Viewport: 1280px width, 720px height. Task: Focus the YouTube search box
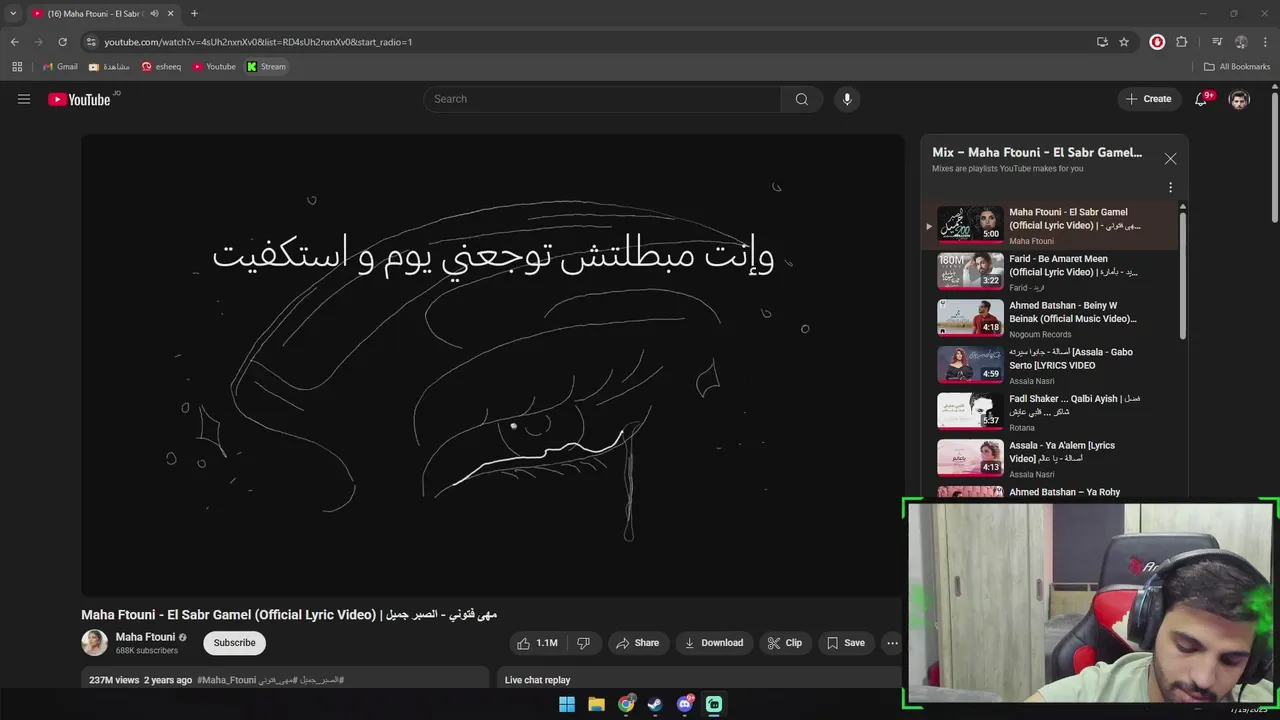point(602,99)
